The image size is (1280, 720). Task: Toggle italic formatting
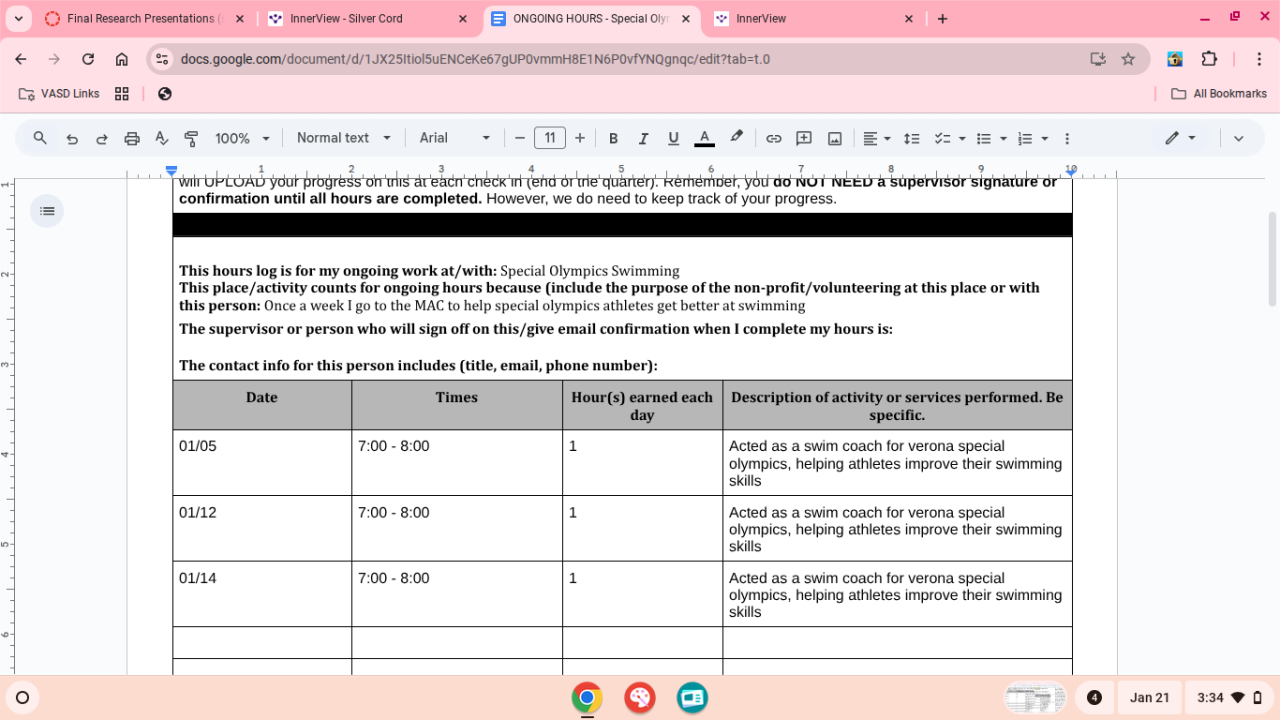[643, 138]
